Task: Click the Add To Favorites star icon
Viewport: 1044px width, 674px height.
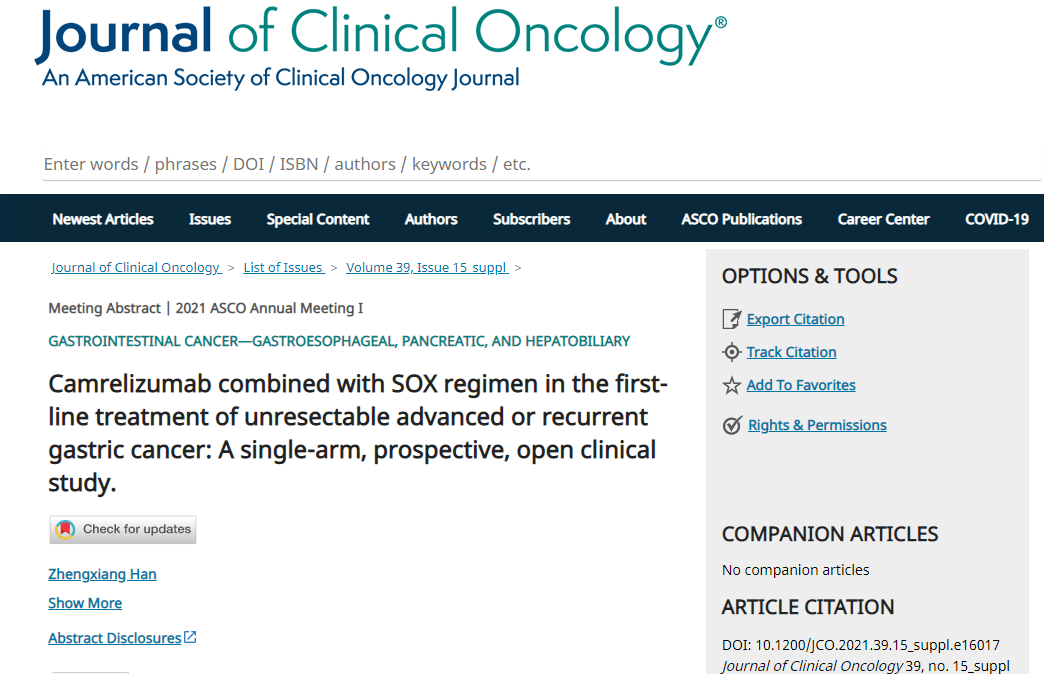Action: point(732,385)
